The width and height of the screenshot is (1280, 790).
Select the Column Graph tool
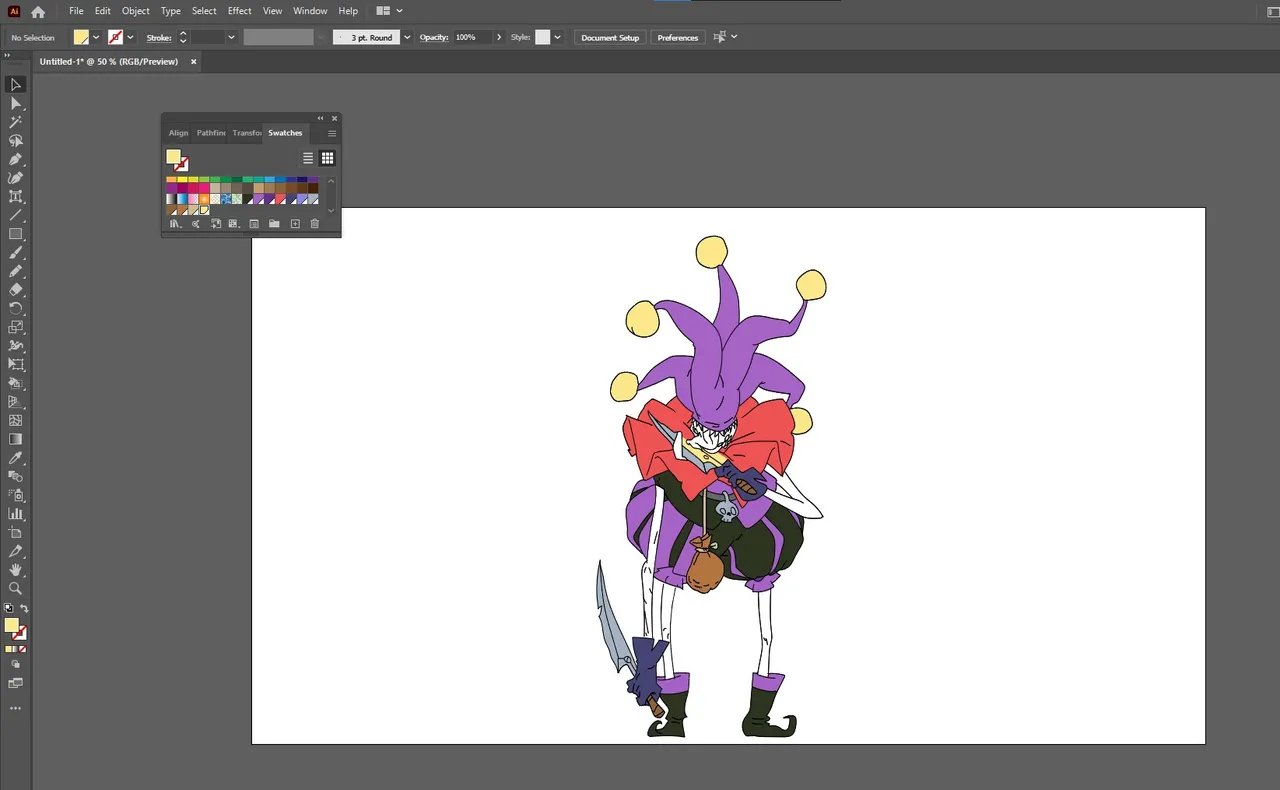[x=15, y=514]
